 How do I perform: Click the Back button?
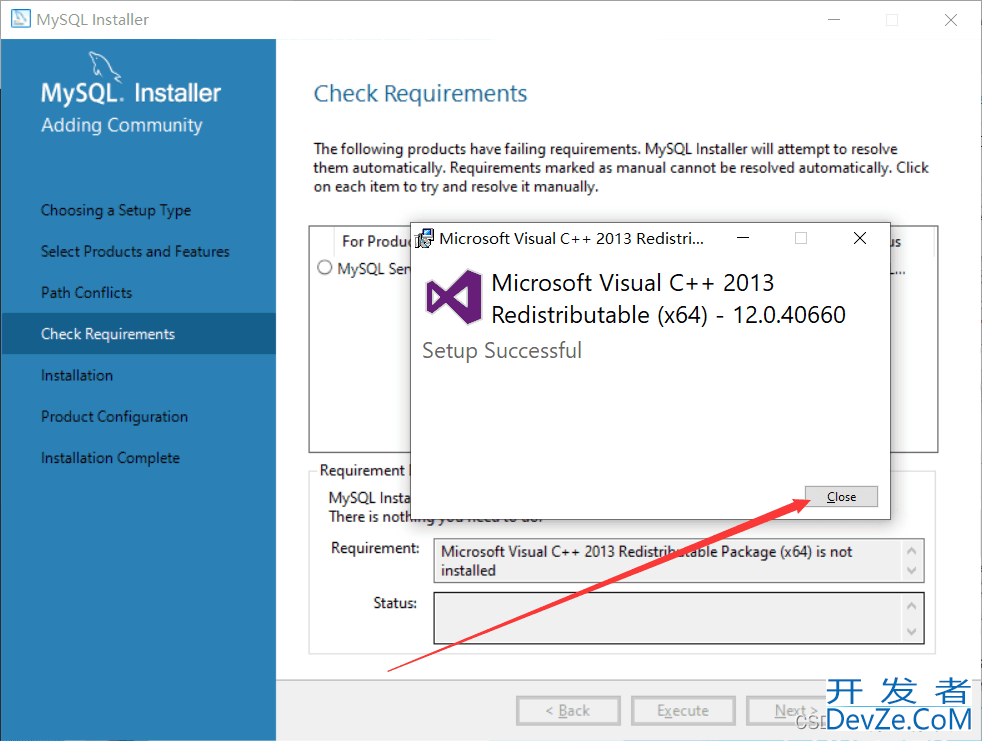click(568, 711)
